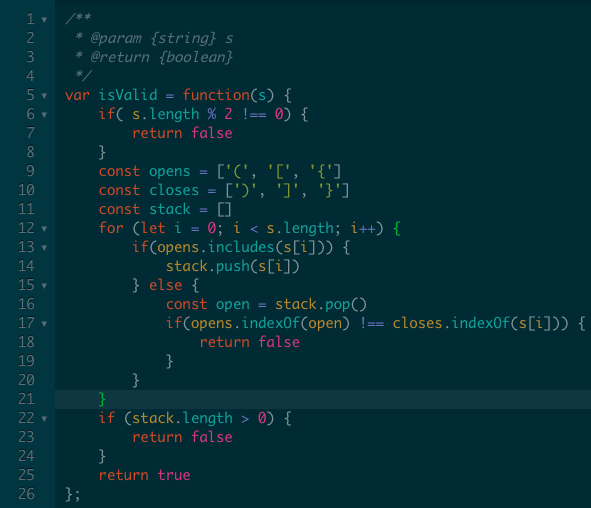Click 'stack.length' on line 22
Image resolution: width=591 pixels, height=508 pixels.
click(x=182, y=418)
